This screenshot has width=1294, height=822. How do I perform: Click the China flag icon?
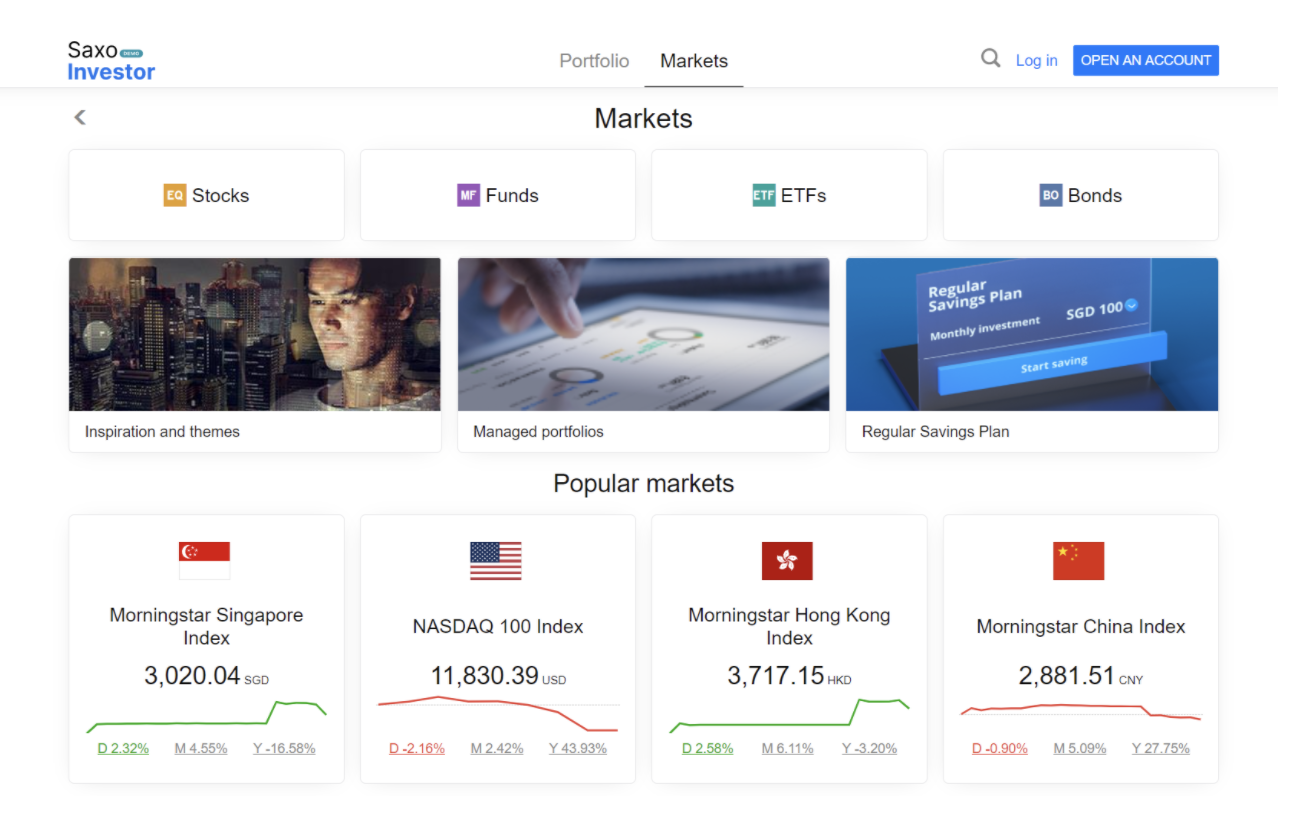click(x=1079, y=561)
